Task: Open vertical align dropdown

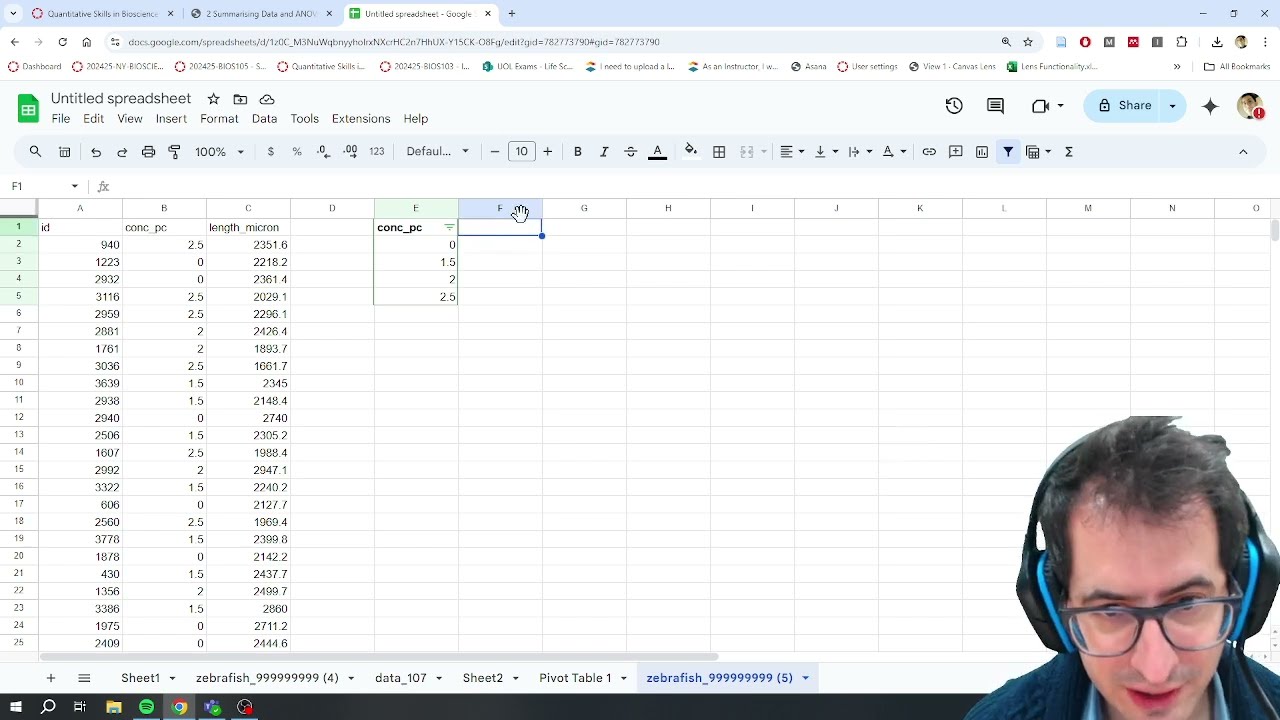Action: pos(825,152)
